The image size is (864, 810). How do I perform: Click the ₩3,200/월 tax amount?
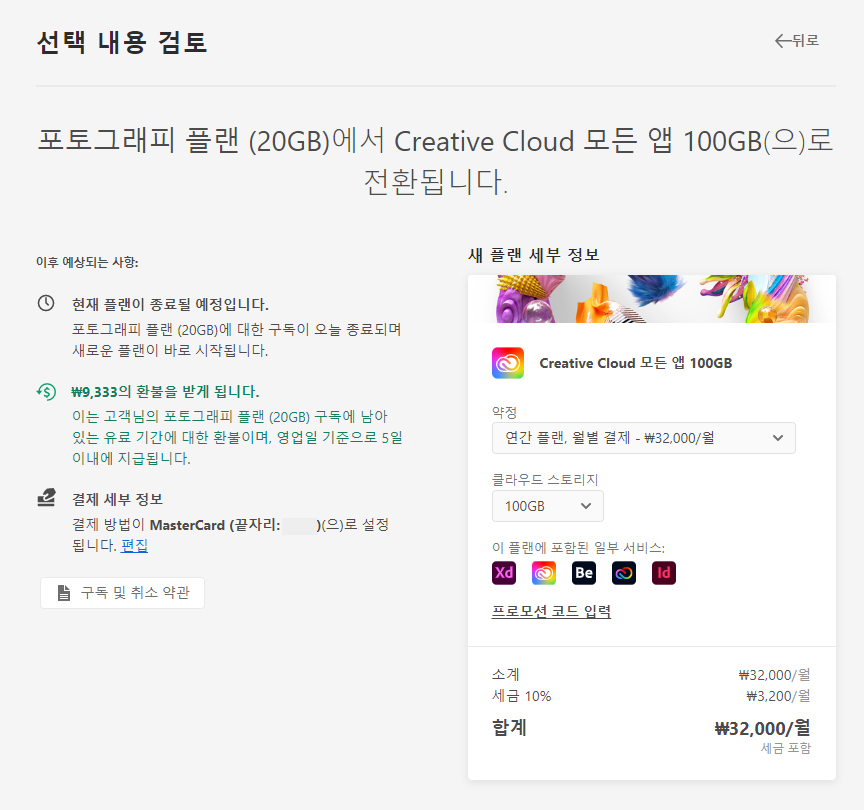coord(778,696)
